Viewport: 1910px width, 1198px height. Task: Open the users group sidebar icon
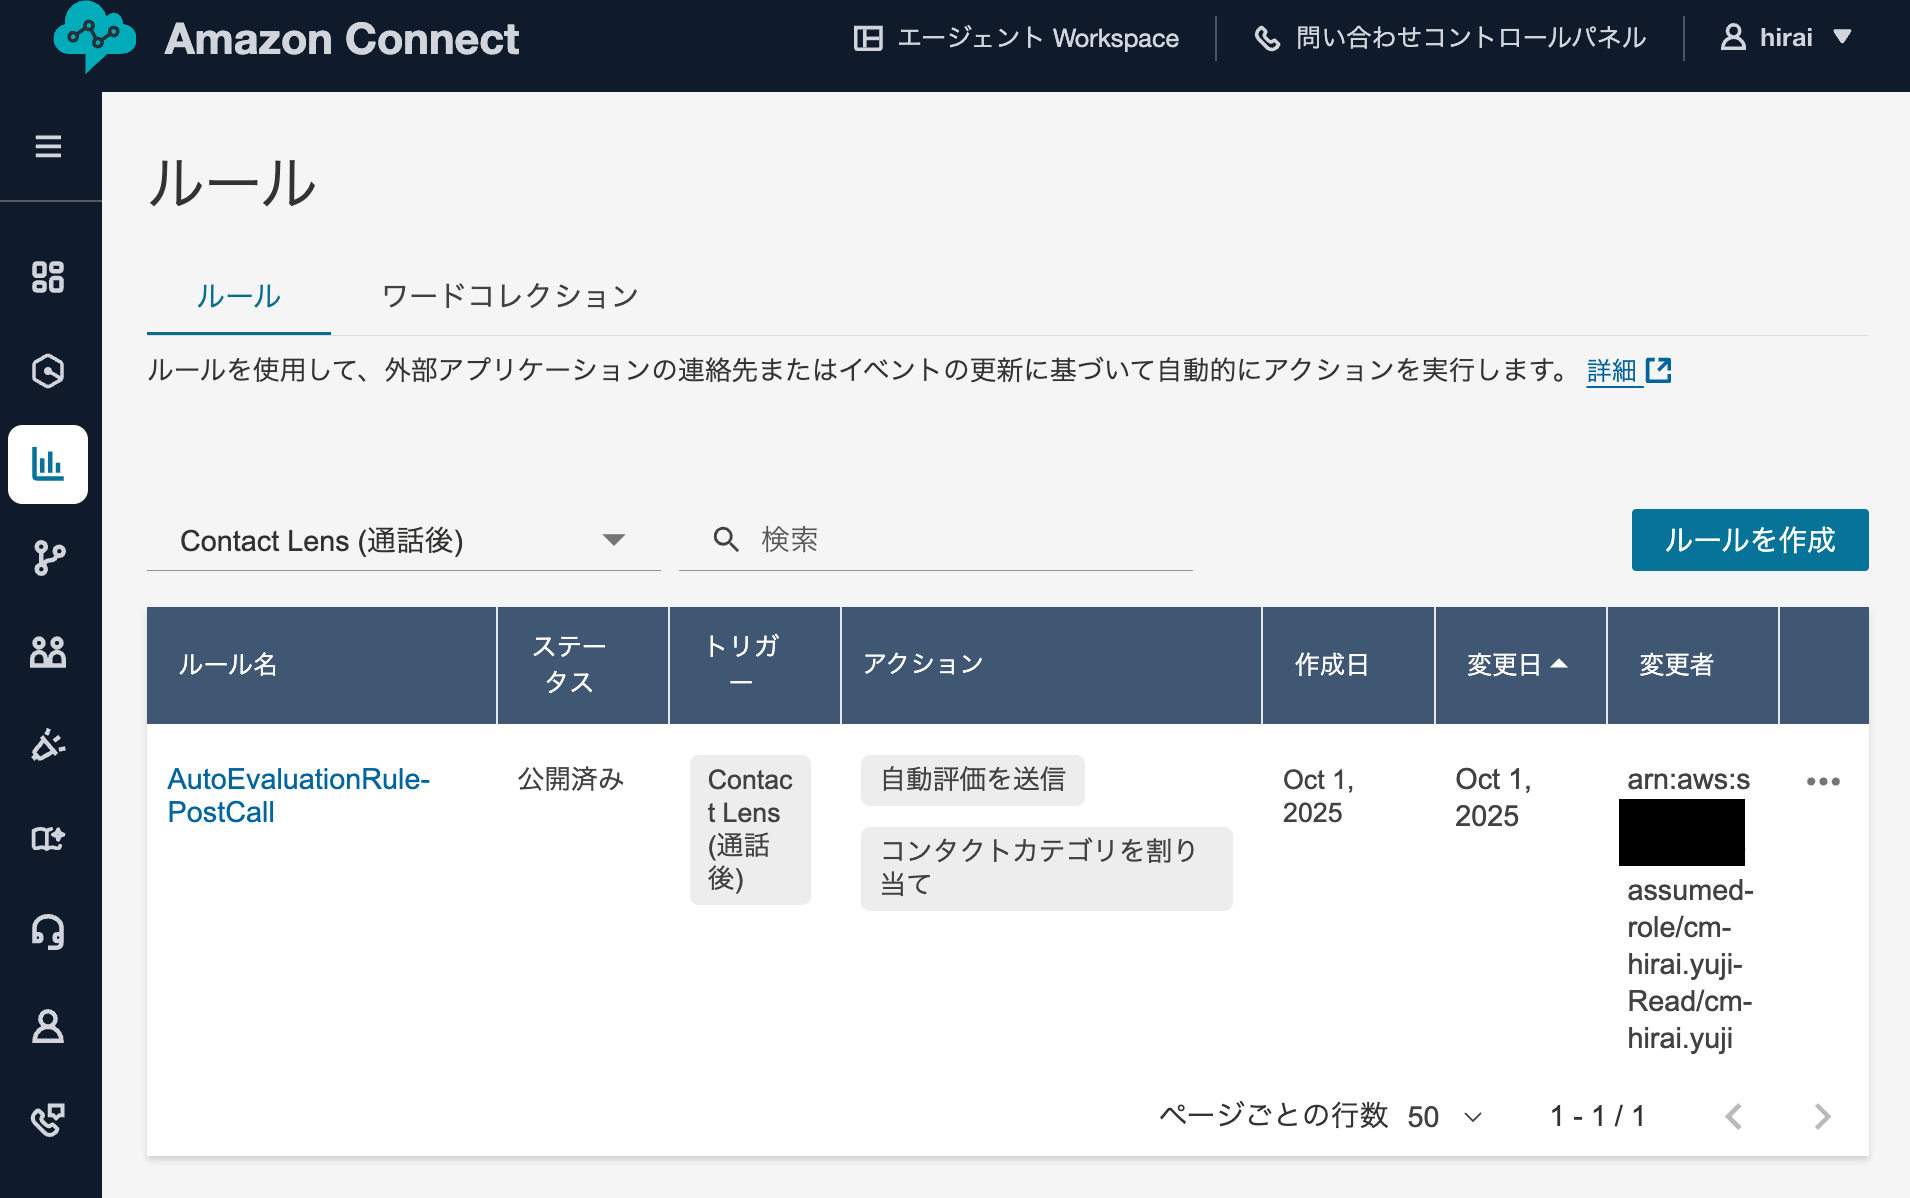tap(48, 652)
